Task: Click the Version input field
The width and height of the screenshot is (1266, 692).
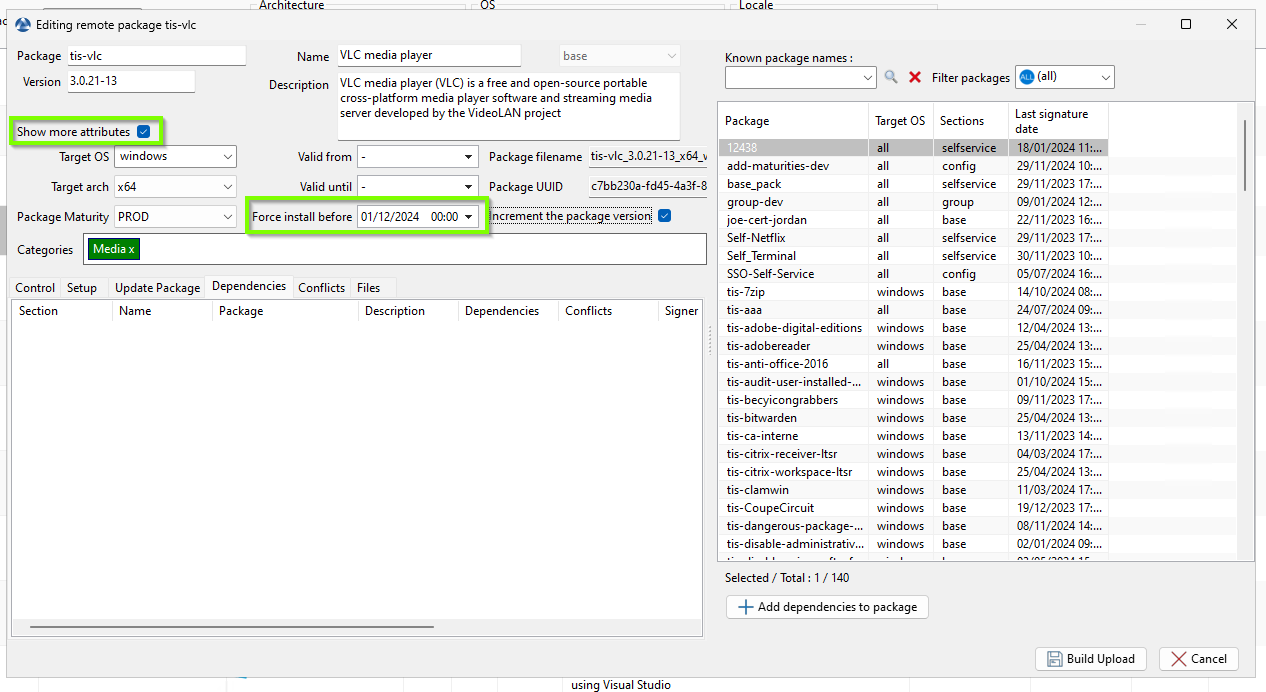Action: point(131,82)
